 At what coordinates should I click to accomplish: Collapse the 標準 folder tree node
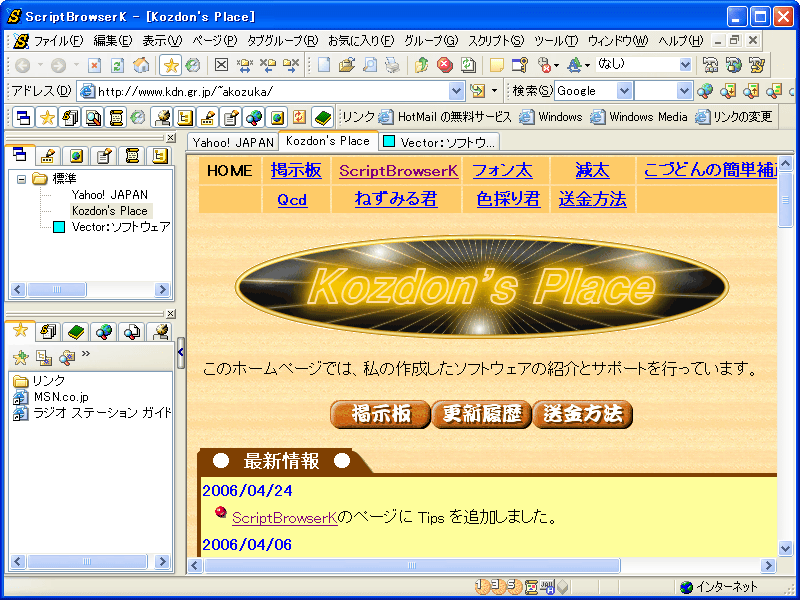point(21,179)
